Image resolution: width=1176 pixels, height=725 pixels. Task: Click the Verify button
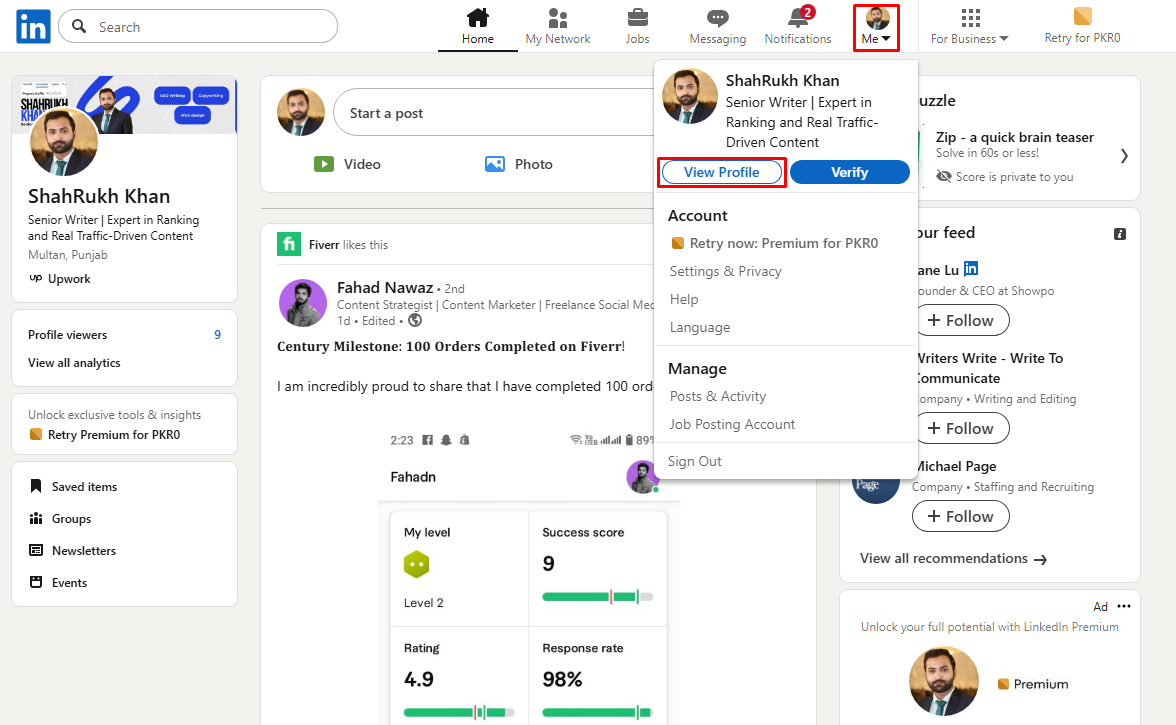pyautogui.click(x=850, y=172)
